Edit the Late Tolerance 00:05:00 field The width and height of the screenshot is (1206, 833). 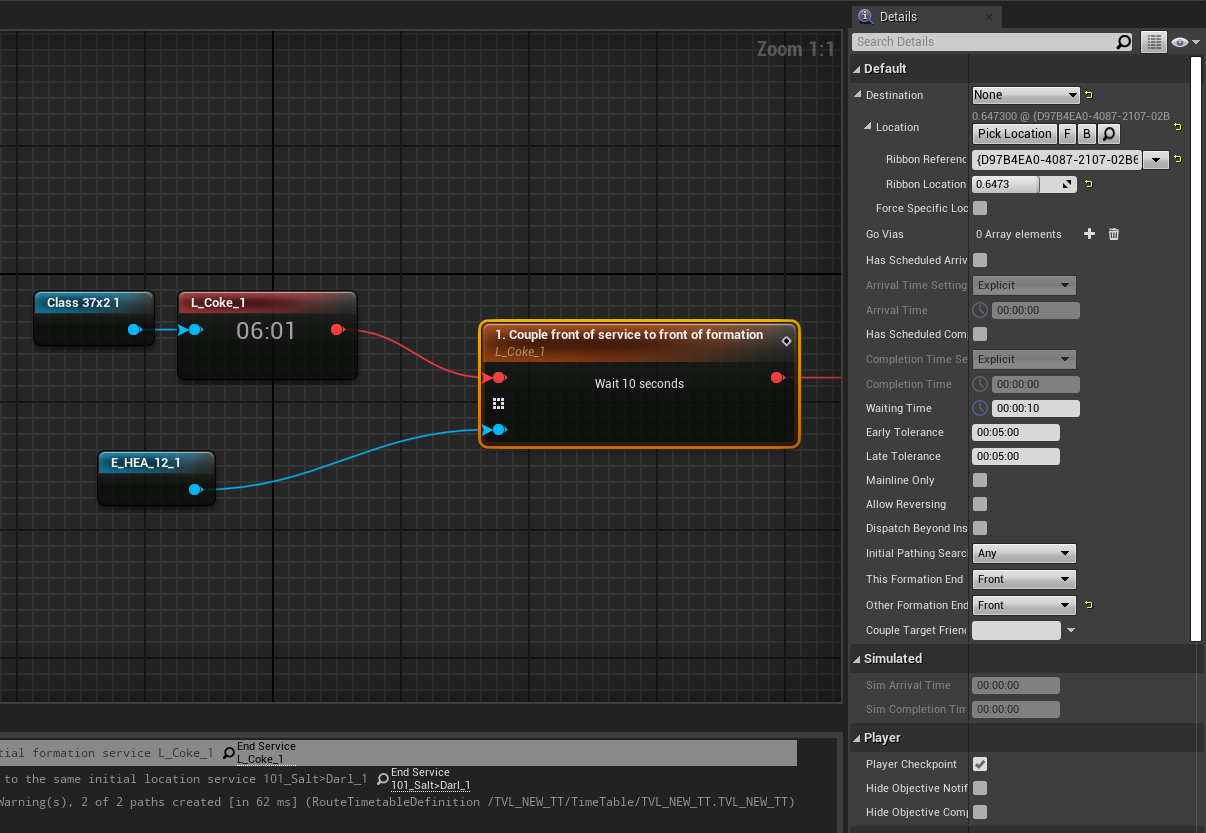point(1016,456)
